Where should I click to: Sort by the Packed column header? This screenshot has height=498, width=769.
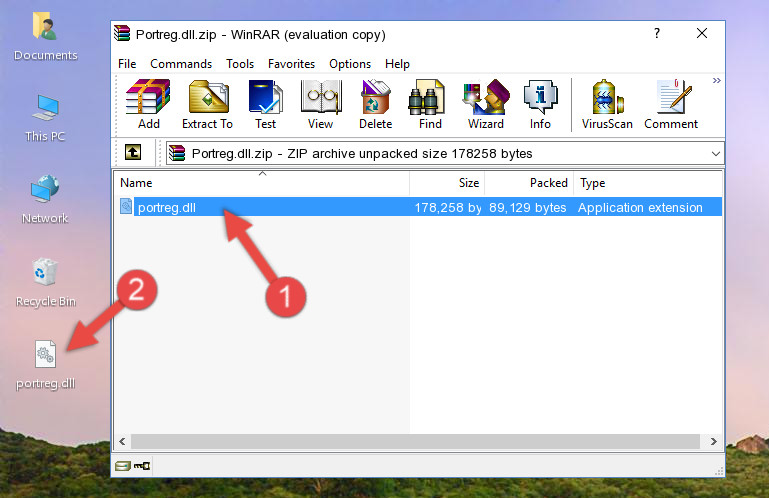pyautogui.click(x=529, y=183)
